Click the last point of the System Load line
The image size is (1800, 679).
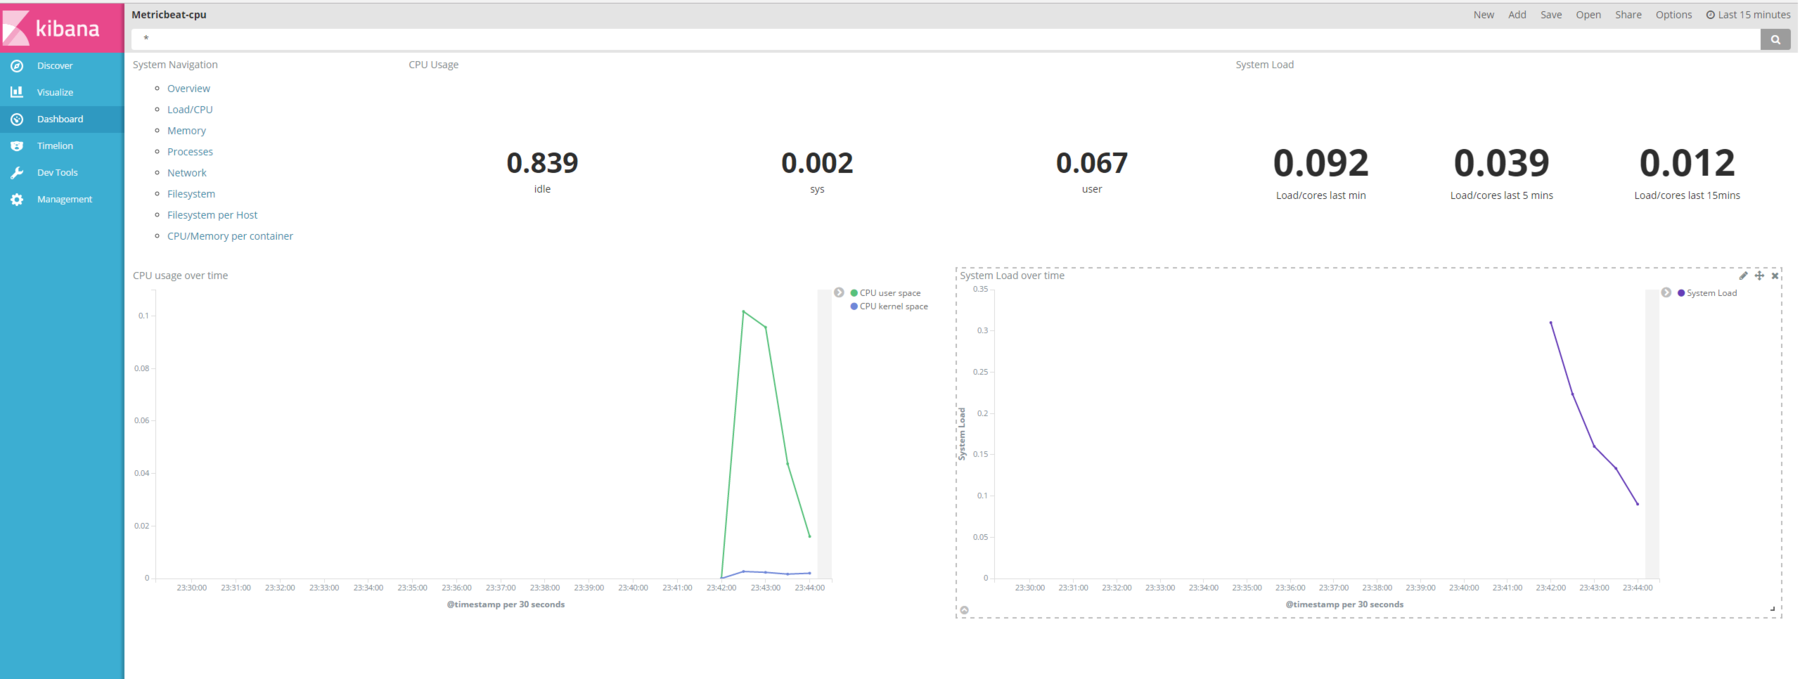point(1638,504)
